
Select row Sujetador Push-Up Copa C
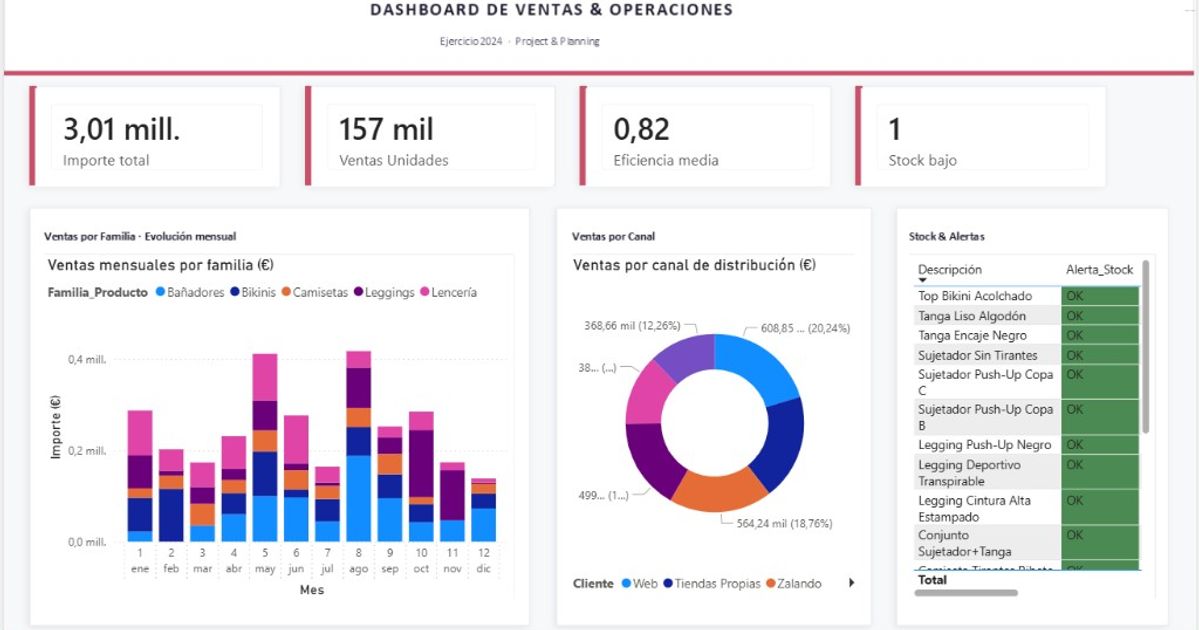[x=1026, y=382]
